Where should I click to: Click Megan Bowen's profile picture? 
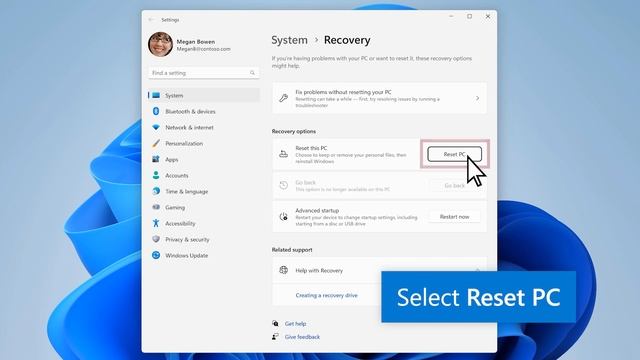160,44
